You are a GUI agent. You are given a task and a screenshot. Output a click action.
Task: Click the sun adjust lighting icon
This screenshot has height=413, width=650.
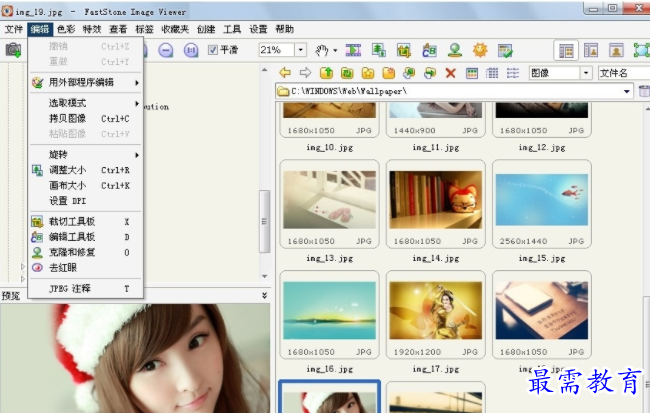pos(480,51)
